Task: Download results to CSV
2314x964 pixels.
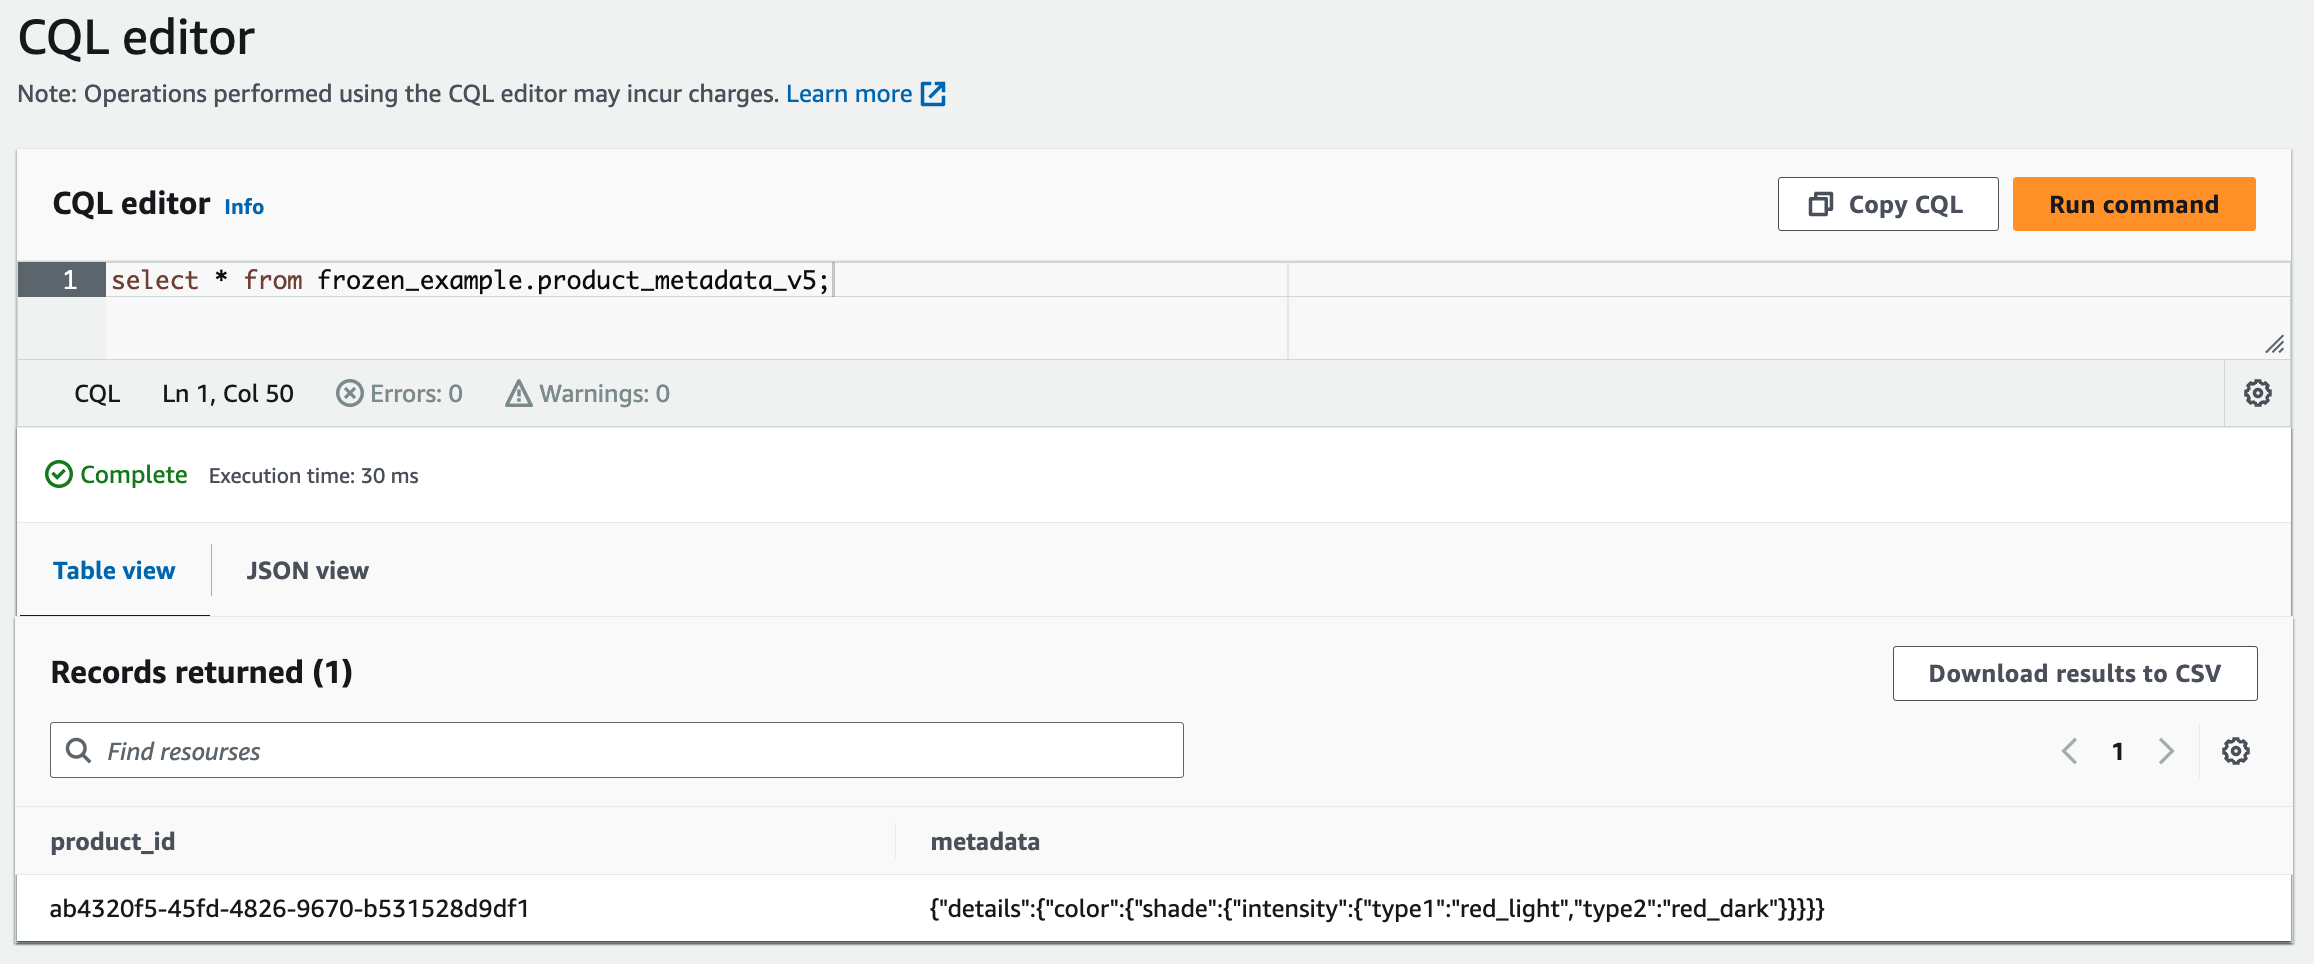Action: coord(2074,673)
